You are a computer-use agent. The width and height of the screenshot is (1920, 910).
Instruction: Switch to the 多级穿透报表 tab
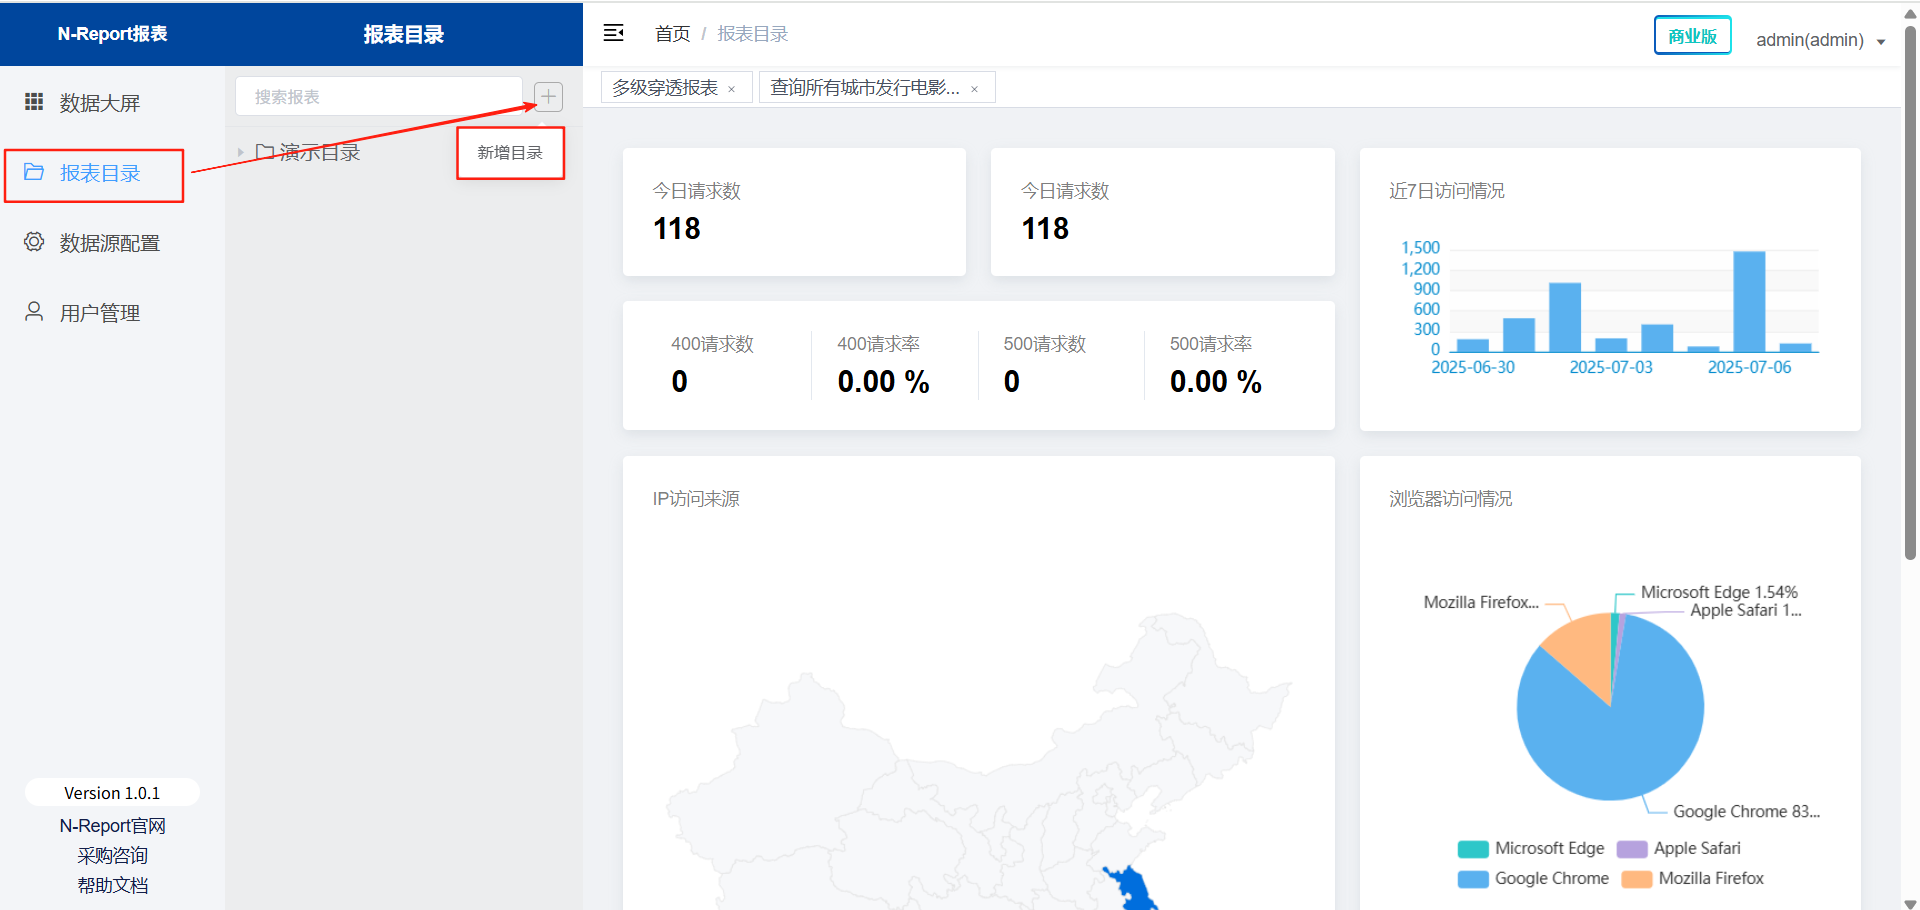665,88
